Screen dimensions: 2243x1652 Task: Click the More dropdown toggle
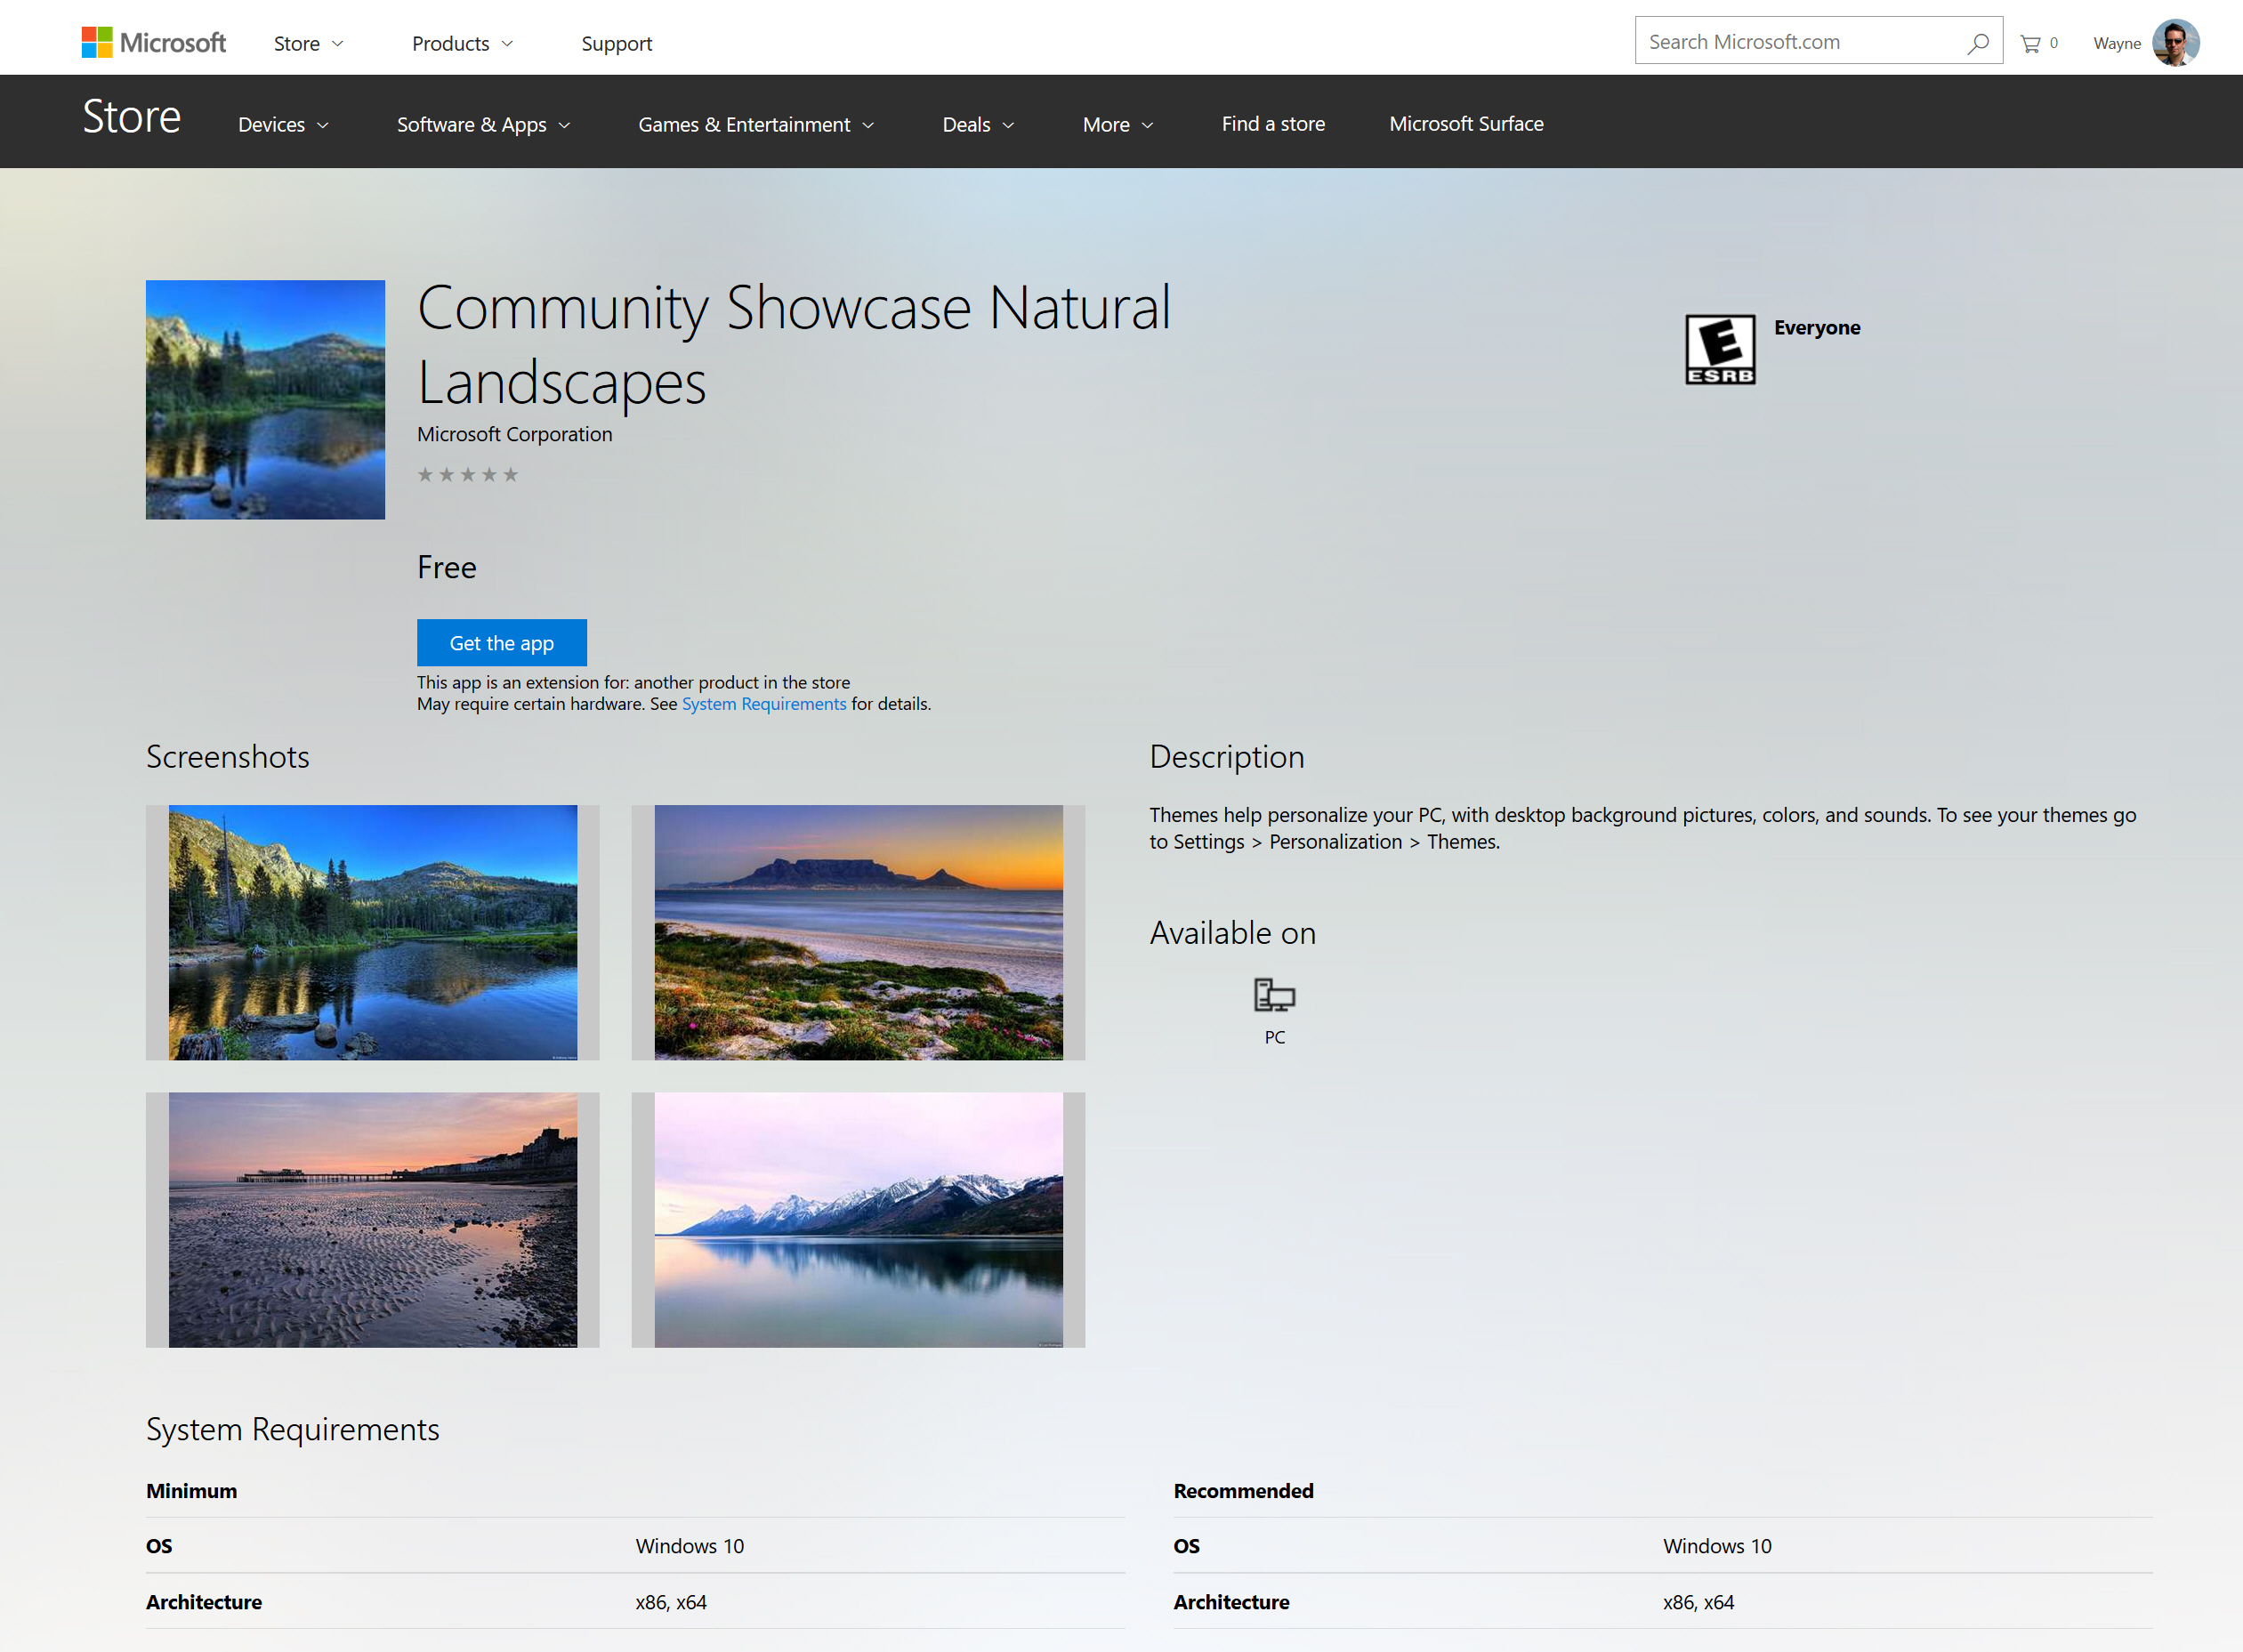click(1115, 124)
